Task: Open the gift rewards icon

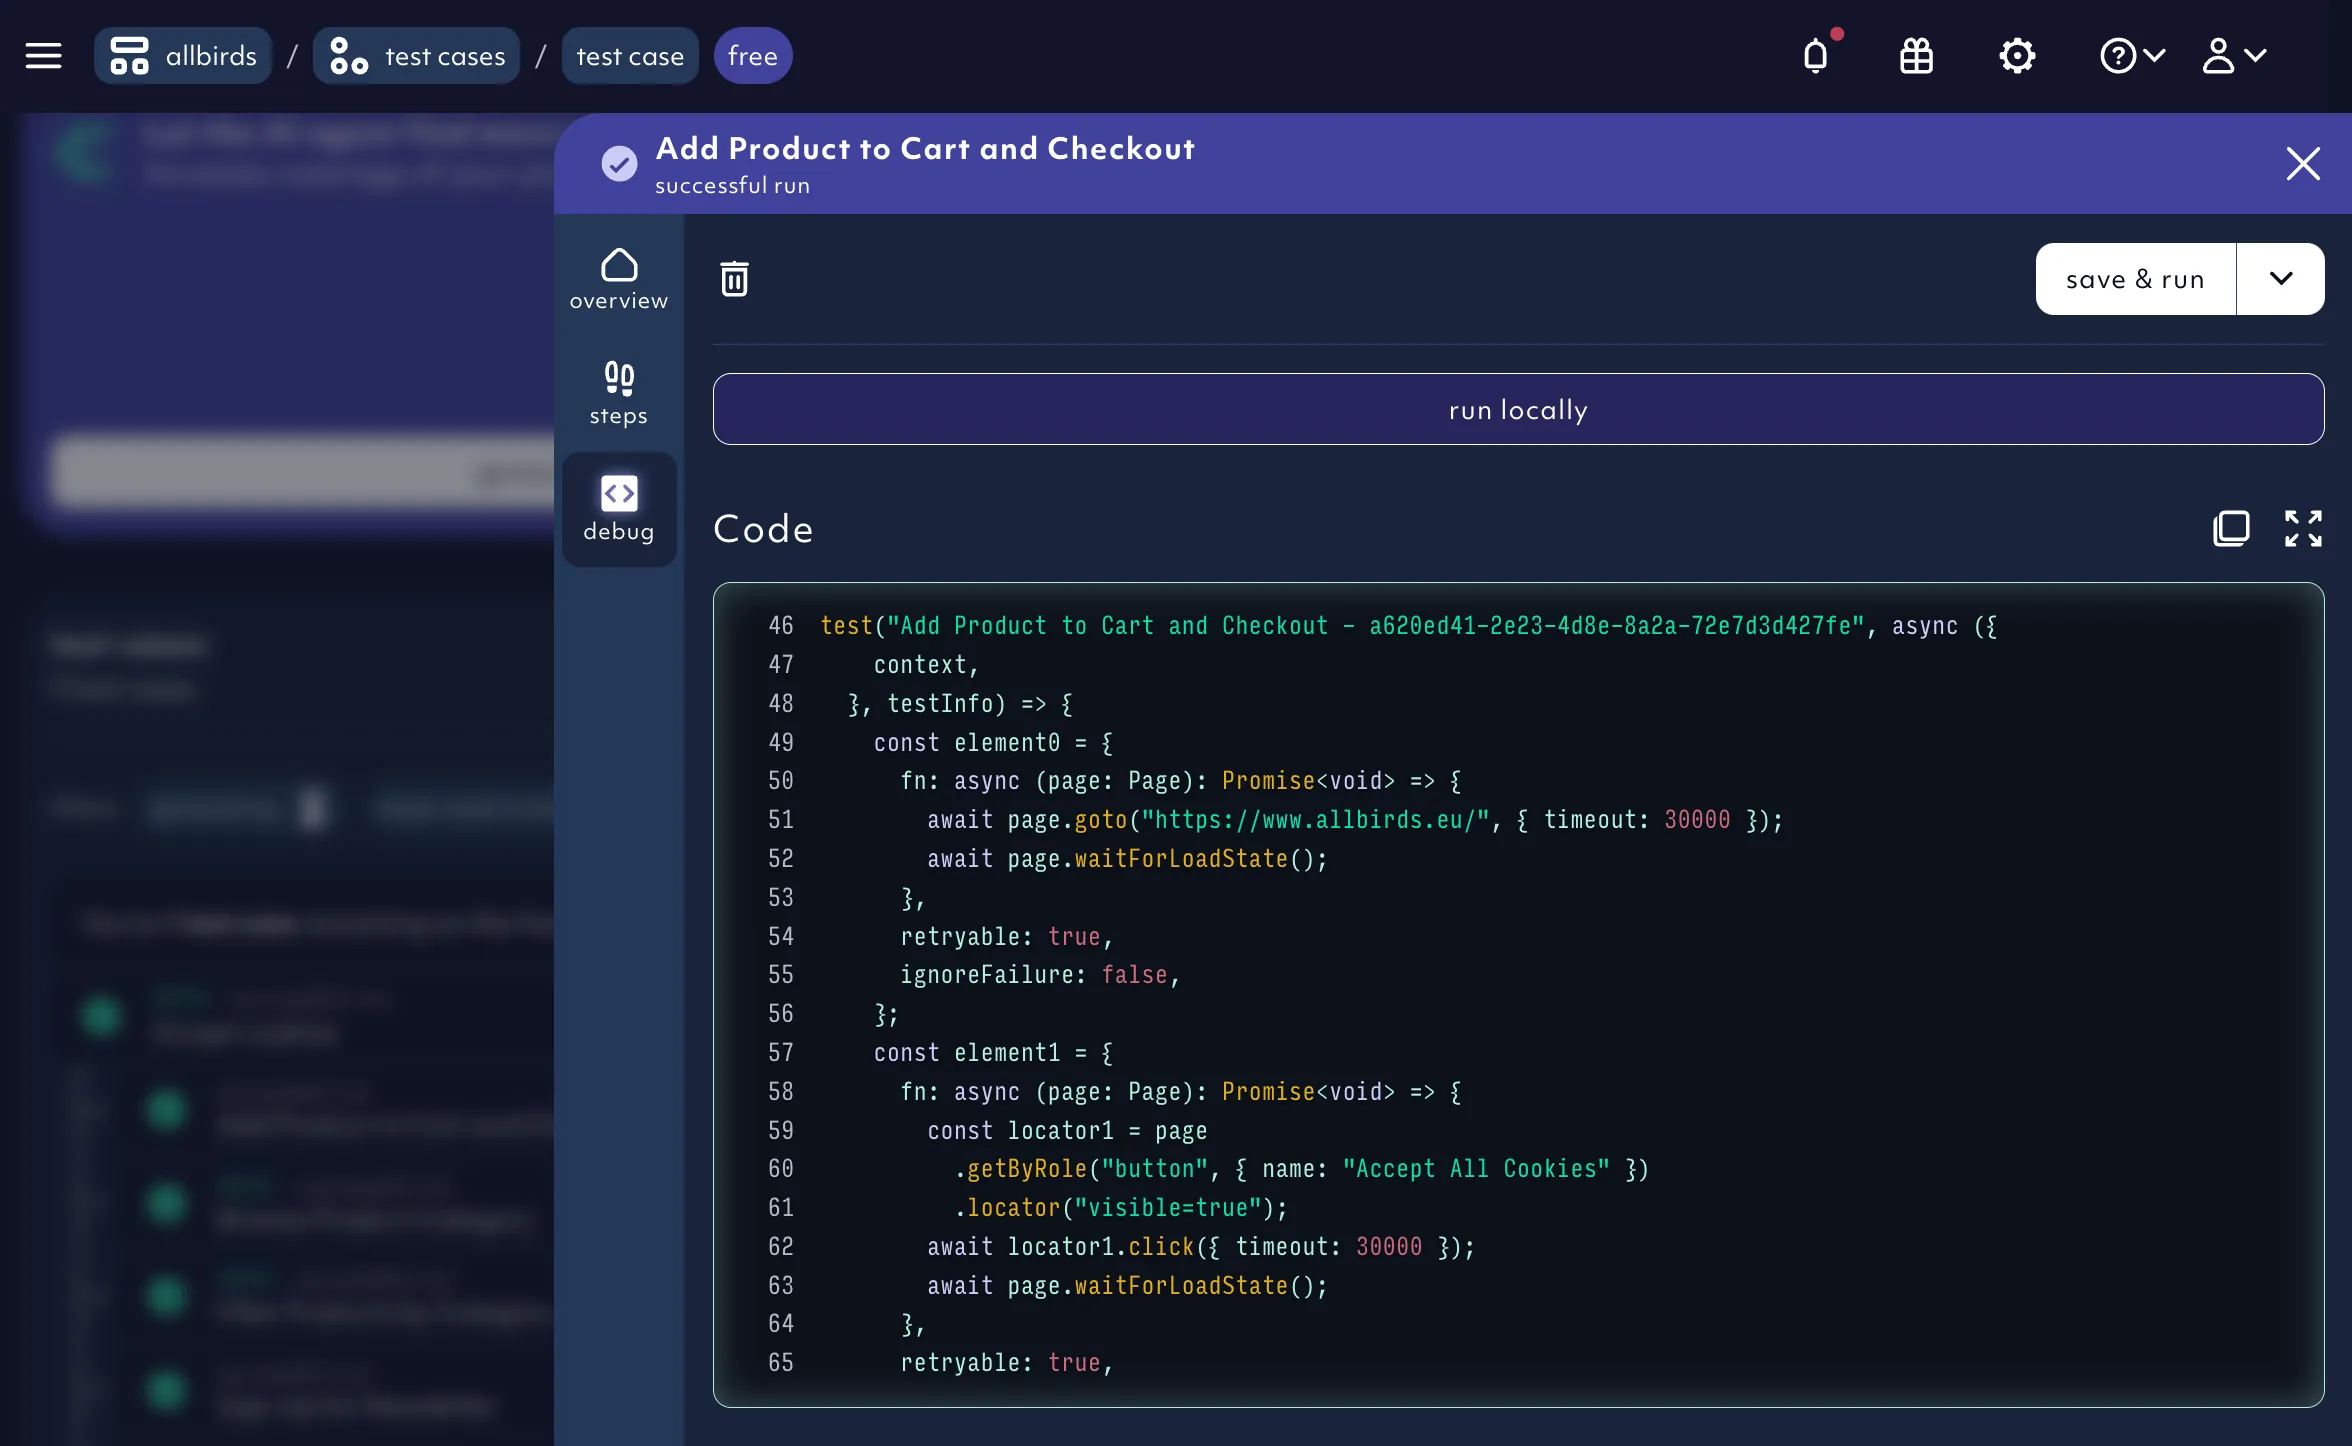Action: coord(1916,56)
